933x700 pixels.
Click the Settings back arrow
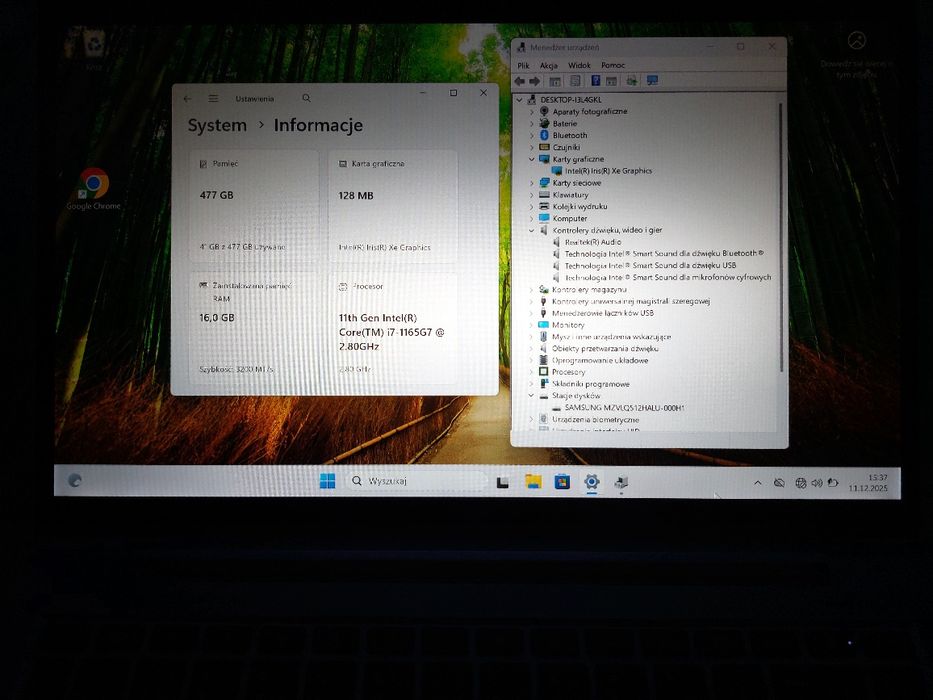187,99
